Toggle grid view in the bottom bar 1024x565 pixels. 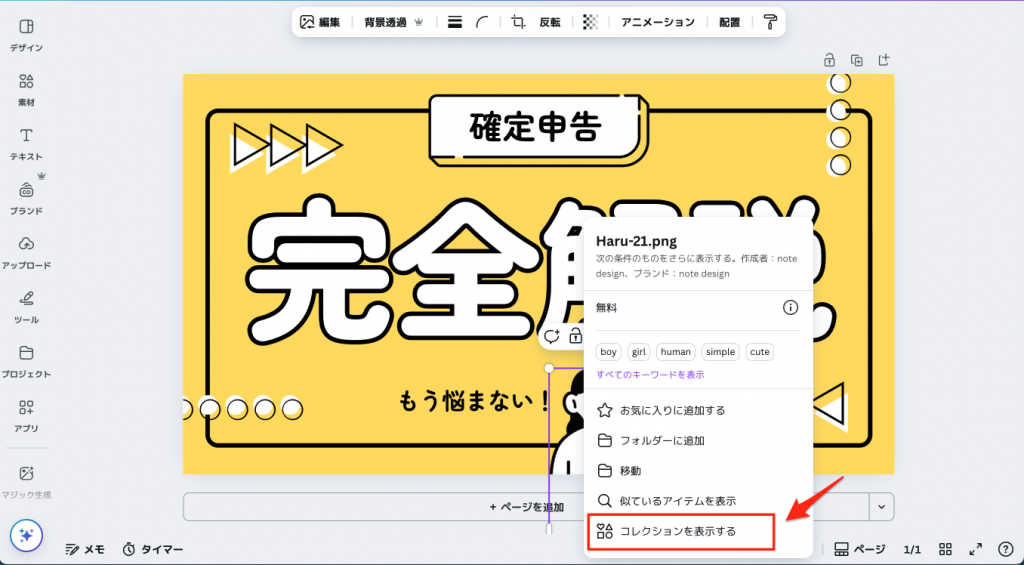(945, 549)
